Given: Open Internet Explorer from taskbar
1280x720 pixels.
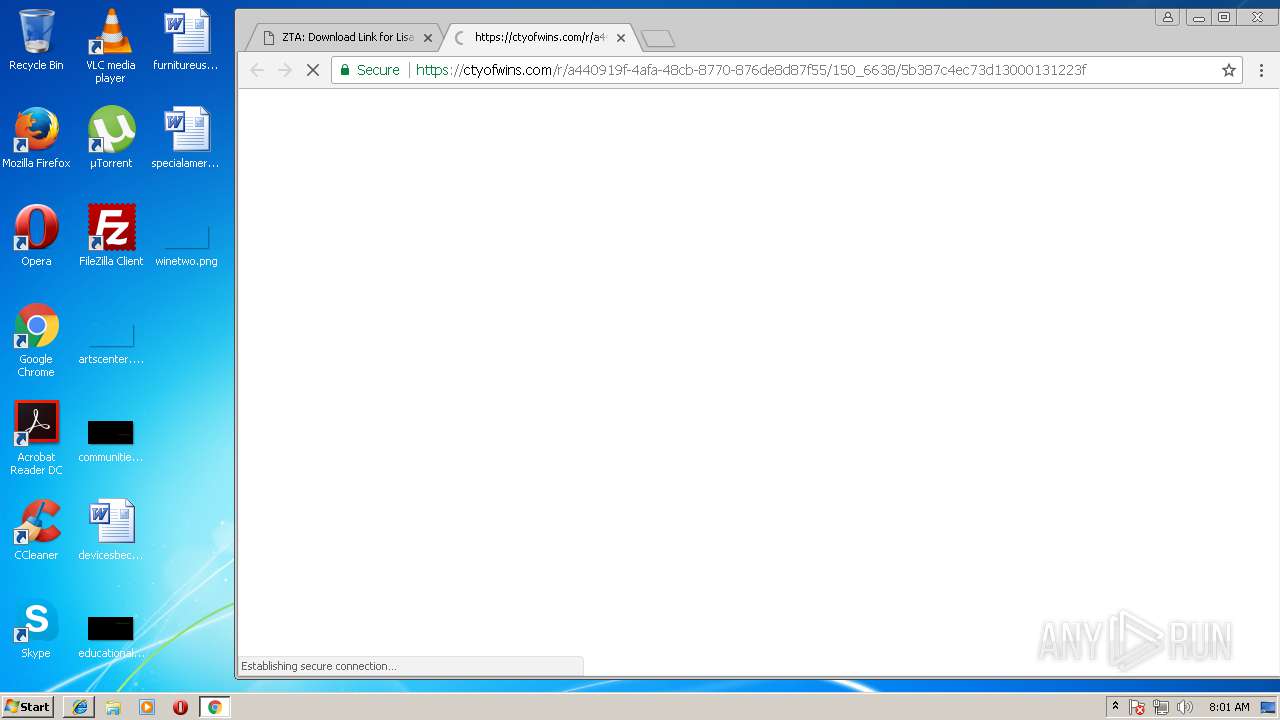Looking at the screenshot, I should pyautogui.click(x=79, y=707).
